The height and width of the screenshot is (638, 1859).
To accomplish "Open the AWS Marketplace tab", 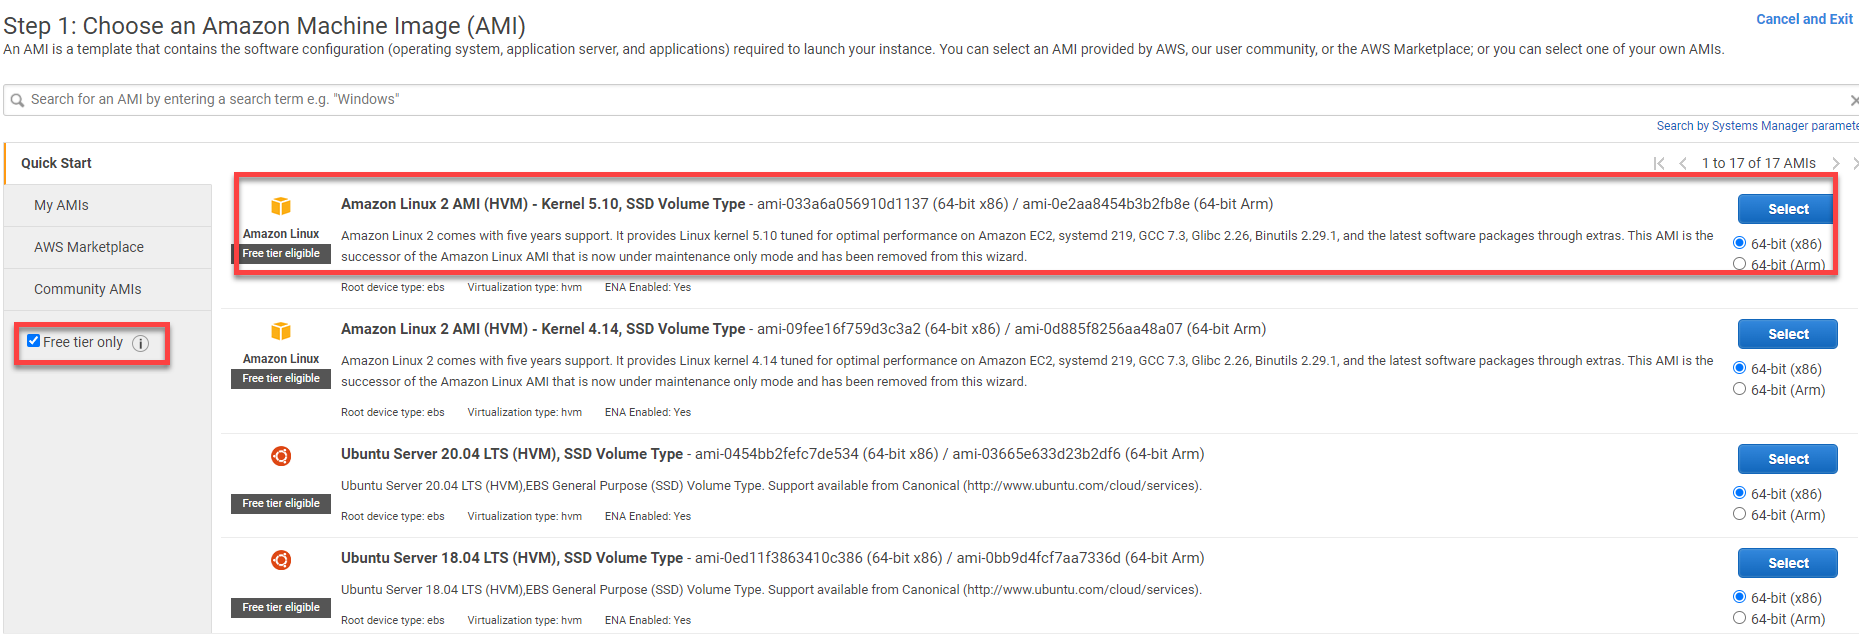I will (x=108, y=247).
